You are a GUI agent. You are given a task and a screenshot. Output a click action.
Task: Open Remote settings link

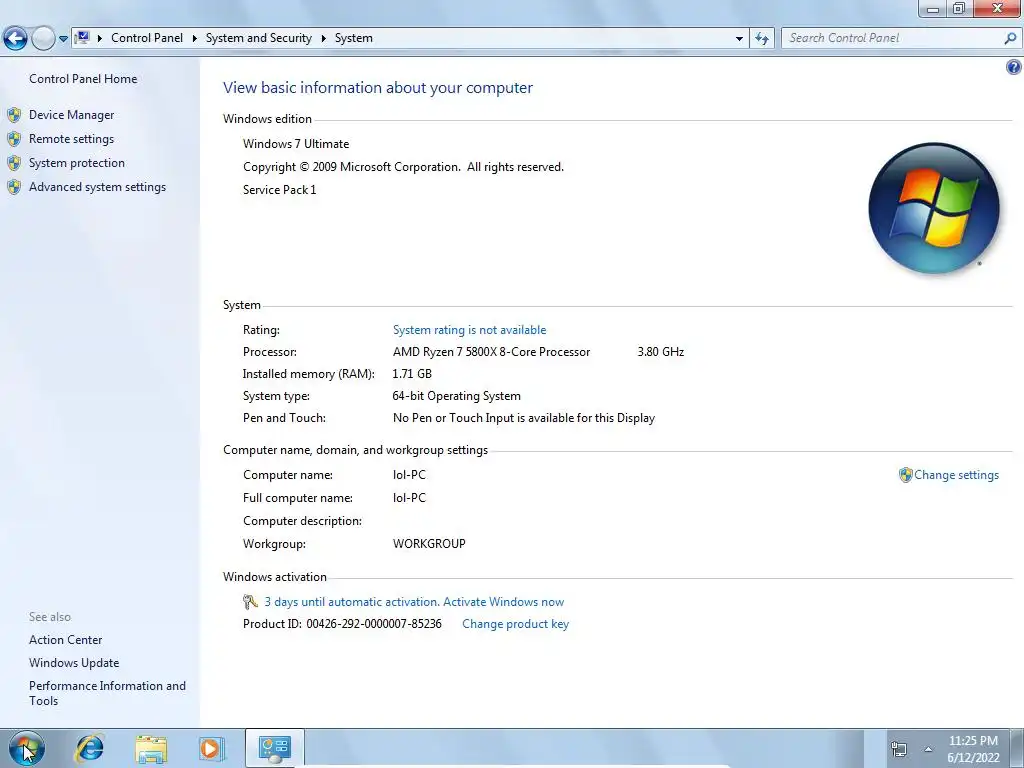point(71,139)
